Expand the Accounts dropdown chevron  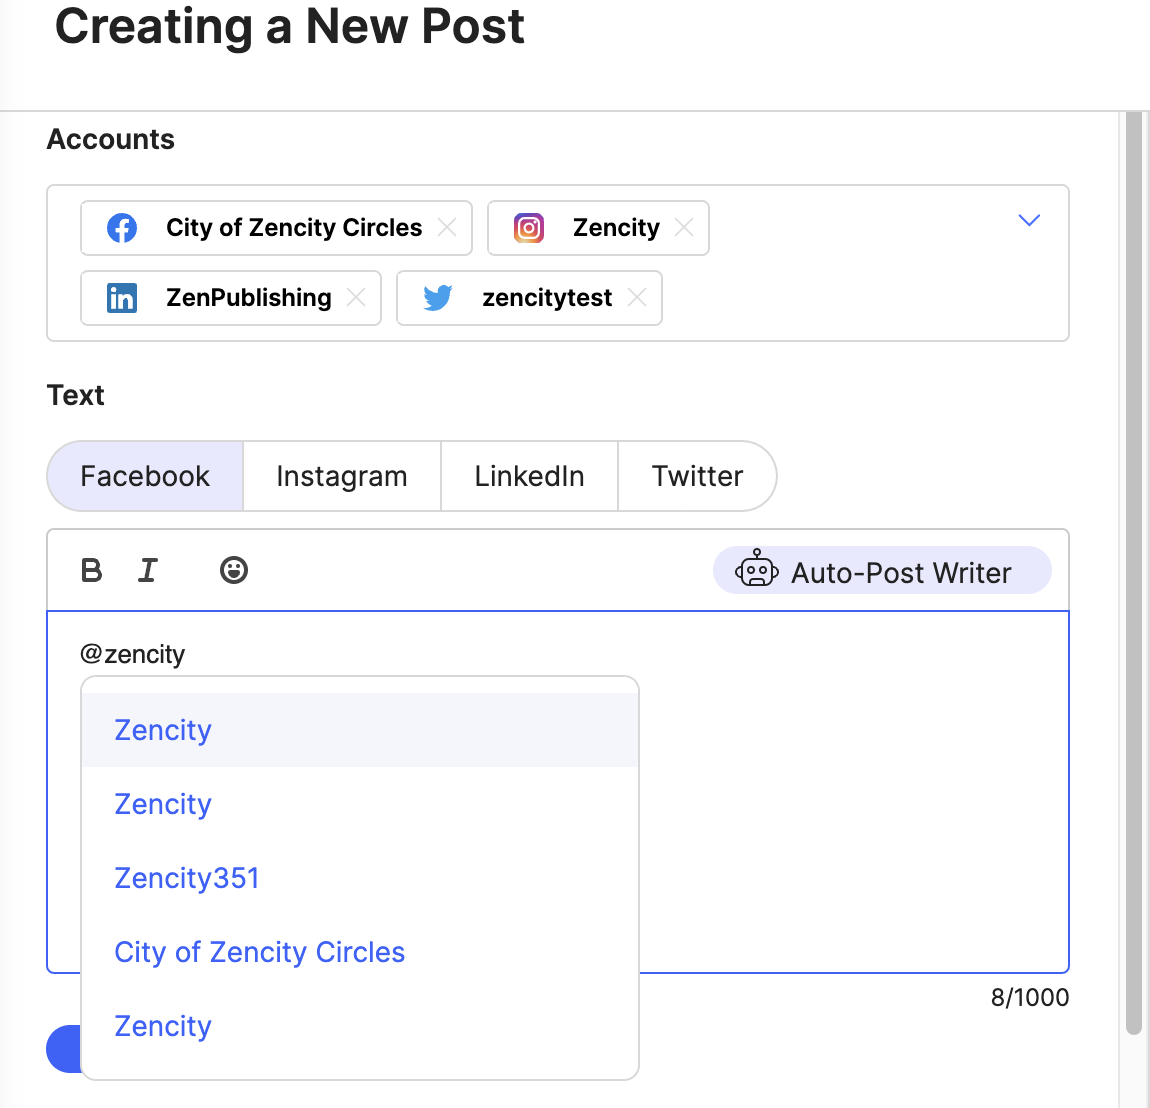coord(1029,220)
